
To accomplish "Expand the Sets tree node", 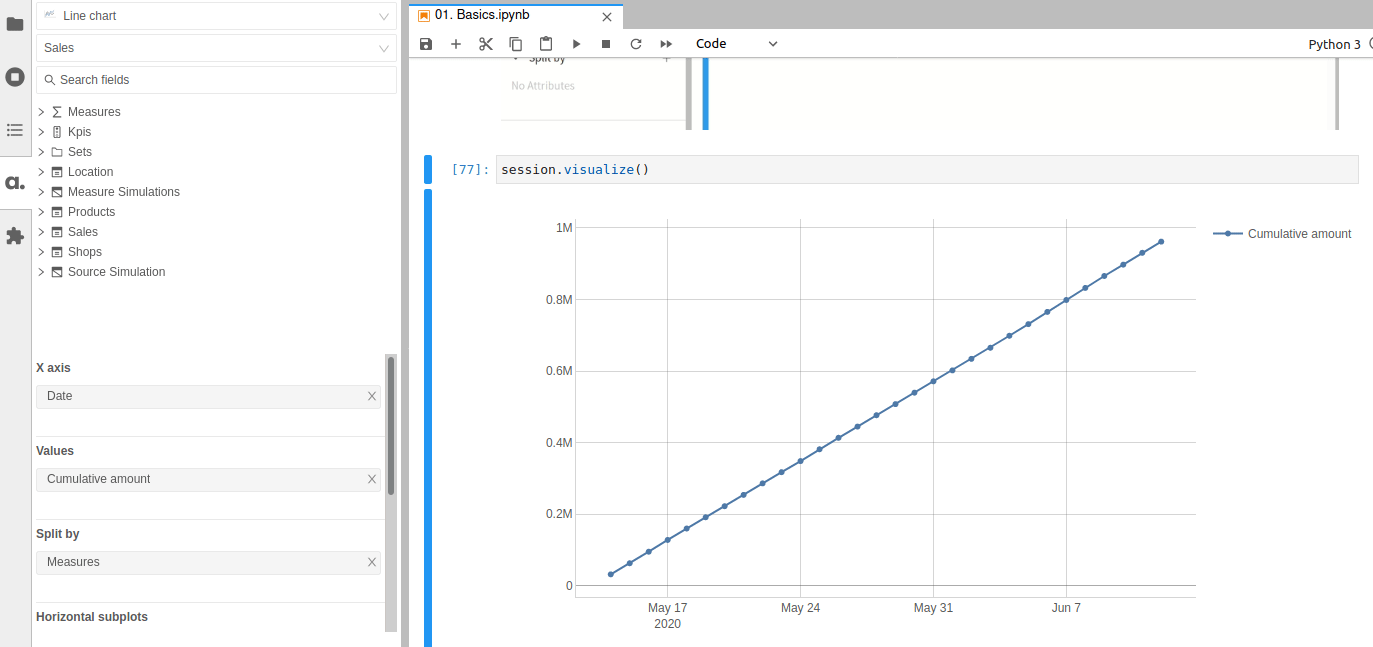I will (41, 152).
